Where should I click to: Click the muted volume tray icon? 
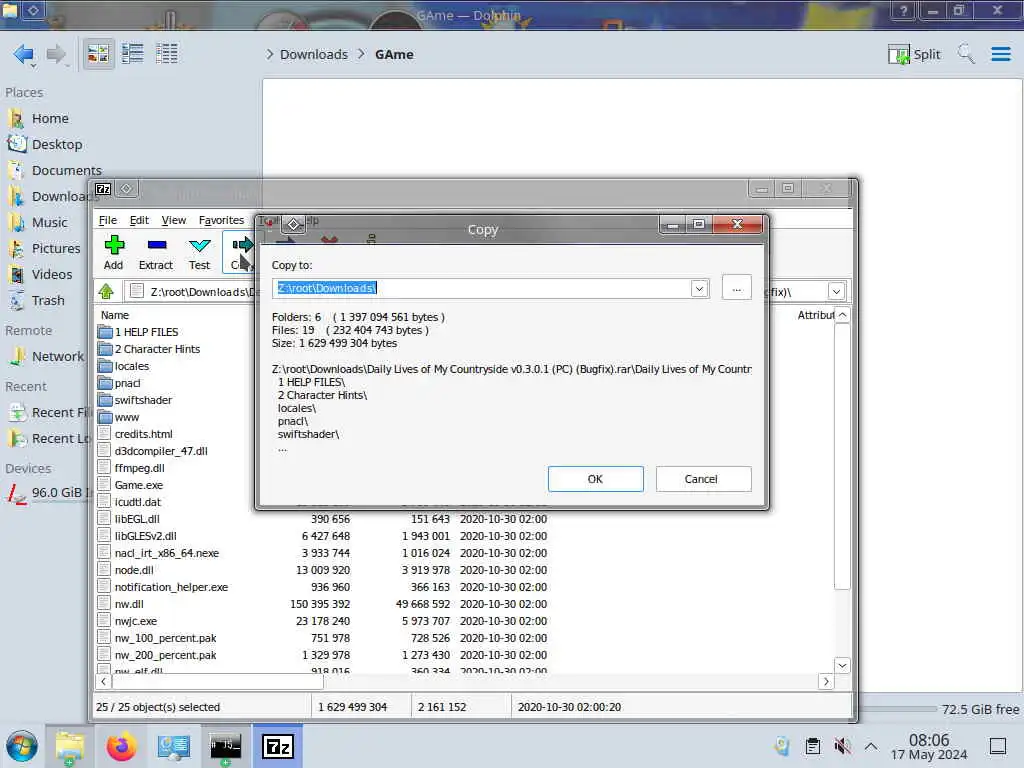(843, 746)
